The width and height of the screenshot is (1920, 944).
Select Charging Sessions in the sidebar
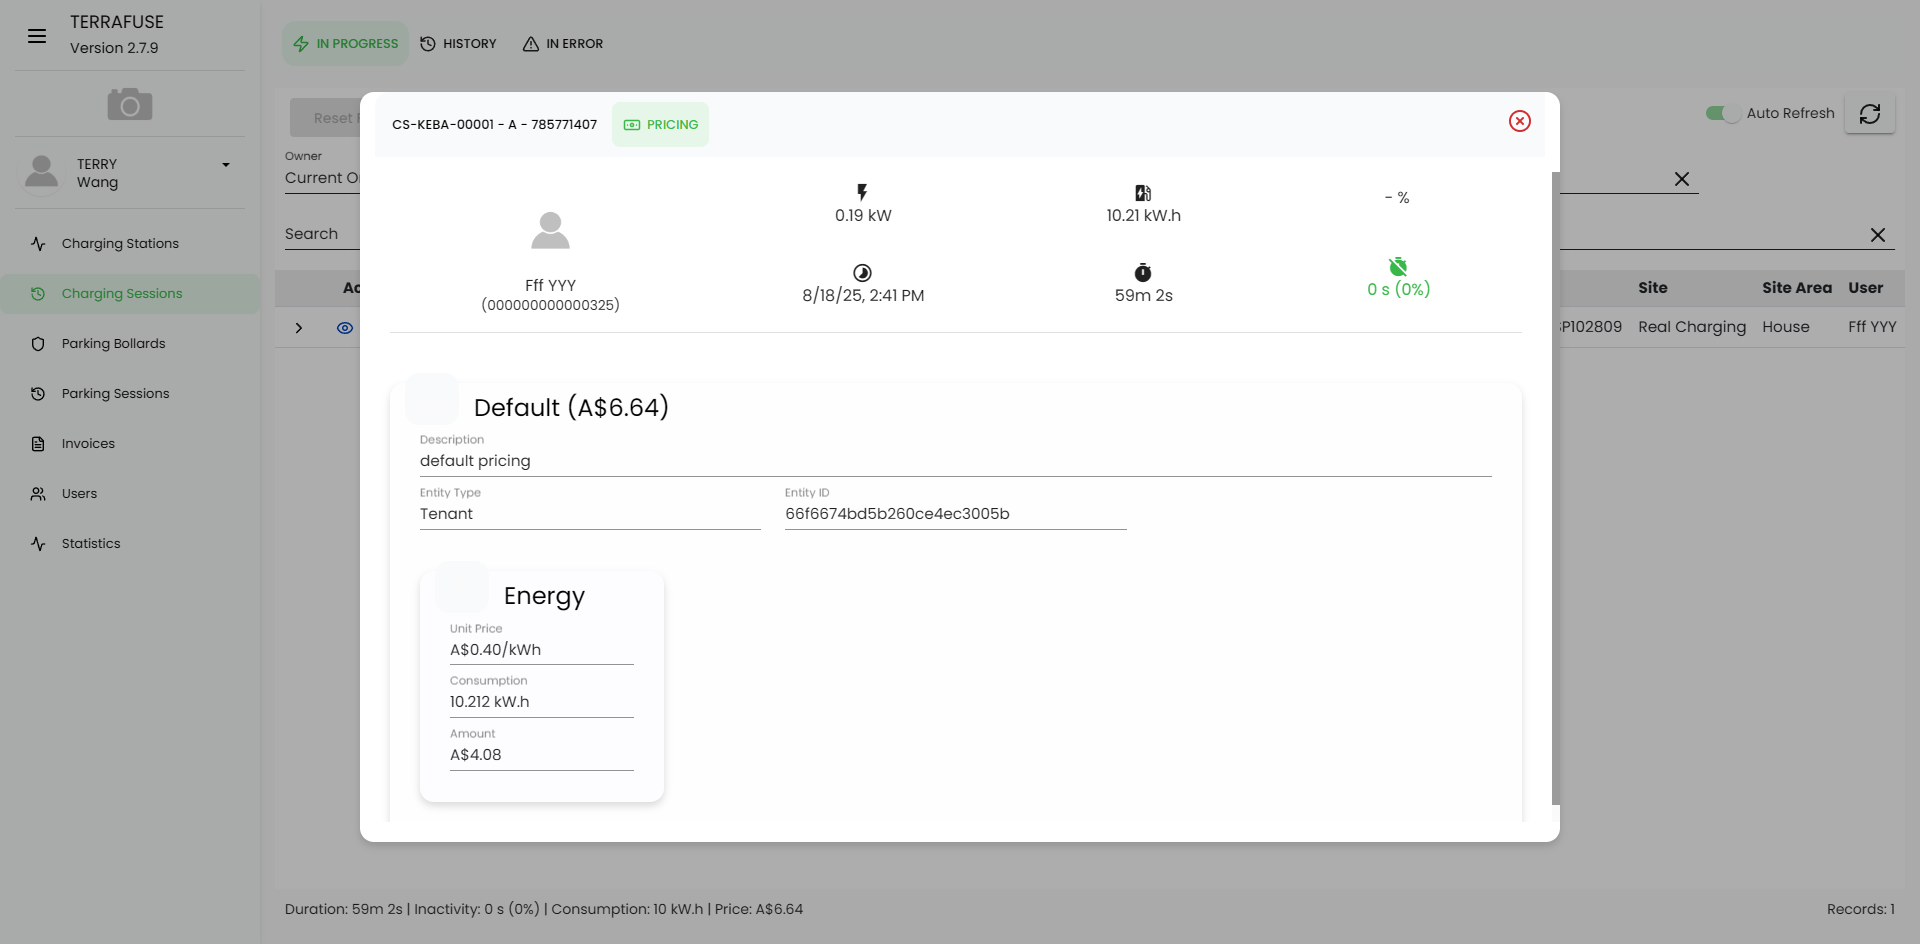tap(121, 293)
